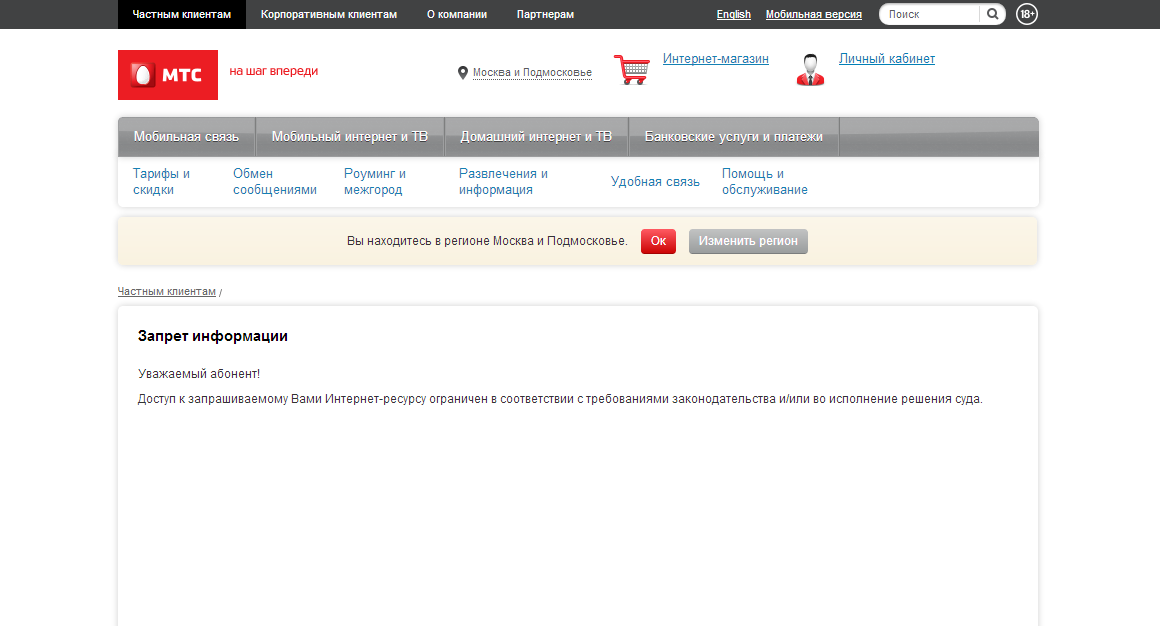Click the location pin icon
This screenshot has height=626, width=1160.
[463, 73]
